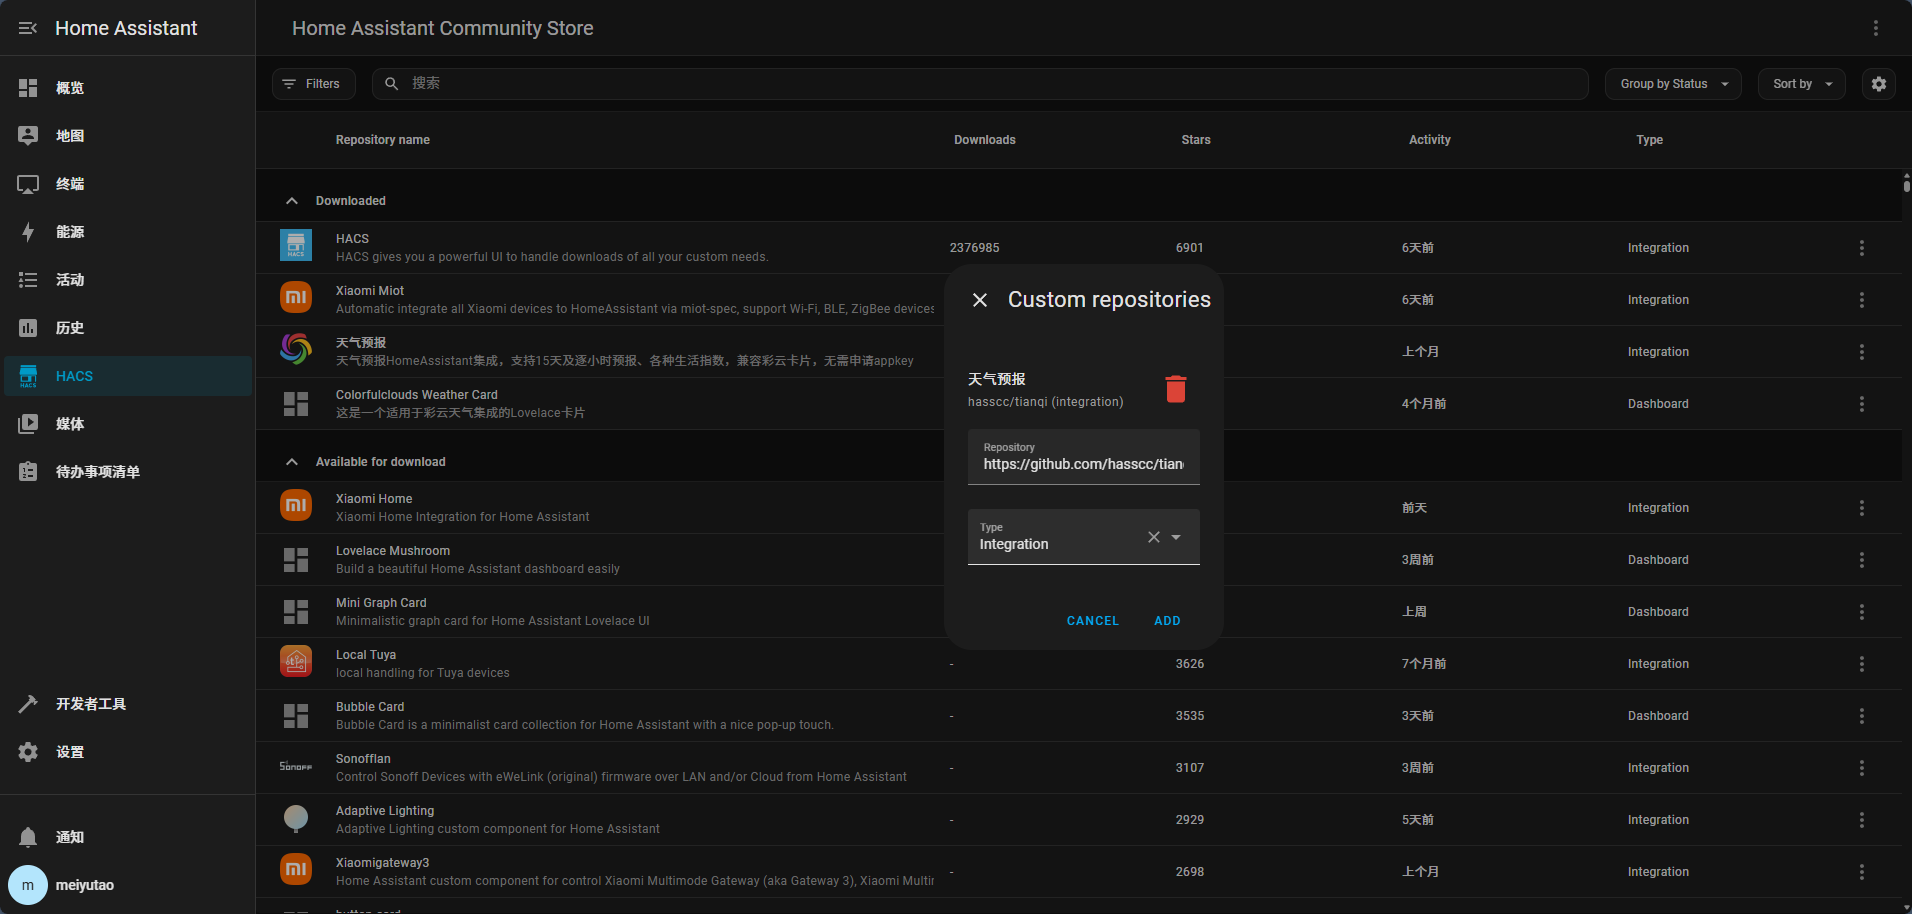This screenshot has width=1912, height=914.
Task: Click CANCEL in the dialog
Action: point(1092,621)
